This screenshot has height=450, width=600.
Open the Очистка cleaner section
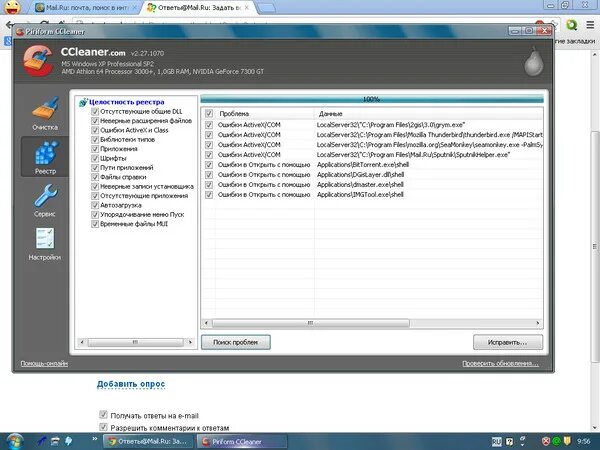(x=45, y=114)
